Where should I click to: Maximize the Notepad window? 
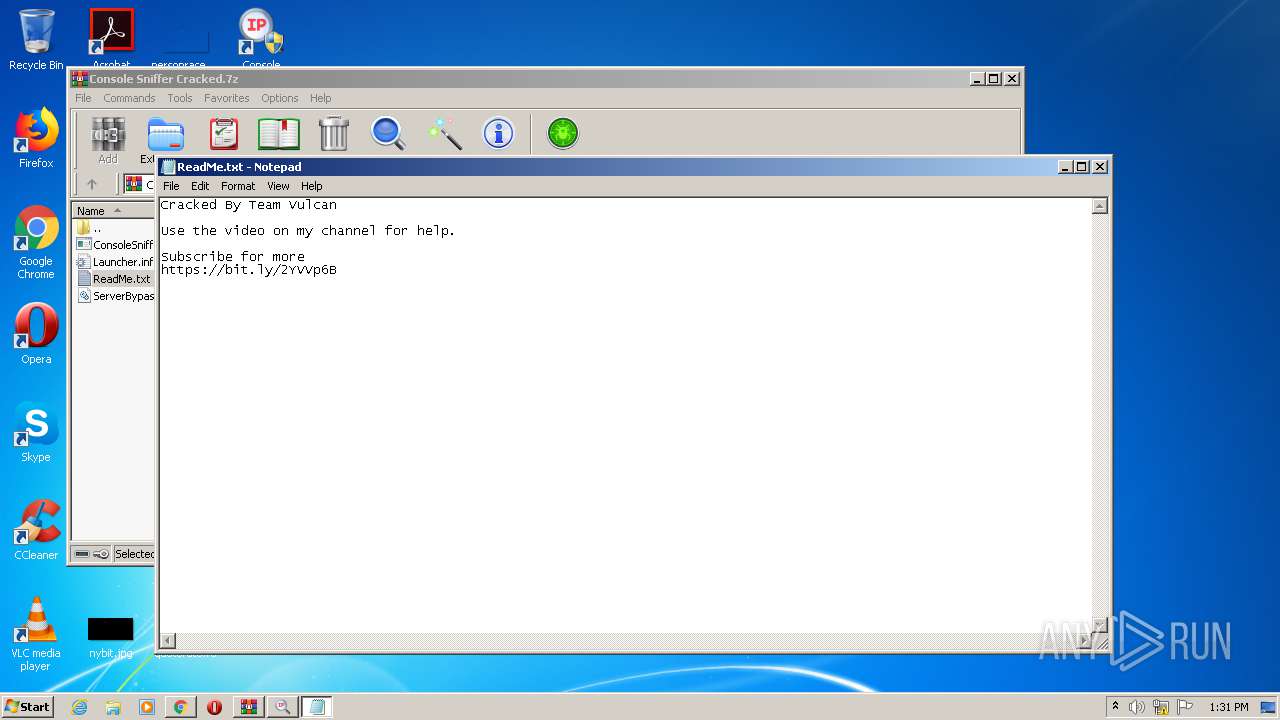pos(1081,167)
